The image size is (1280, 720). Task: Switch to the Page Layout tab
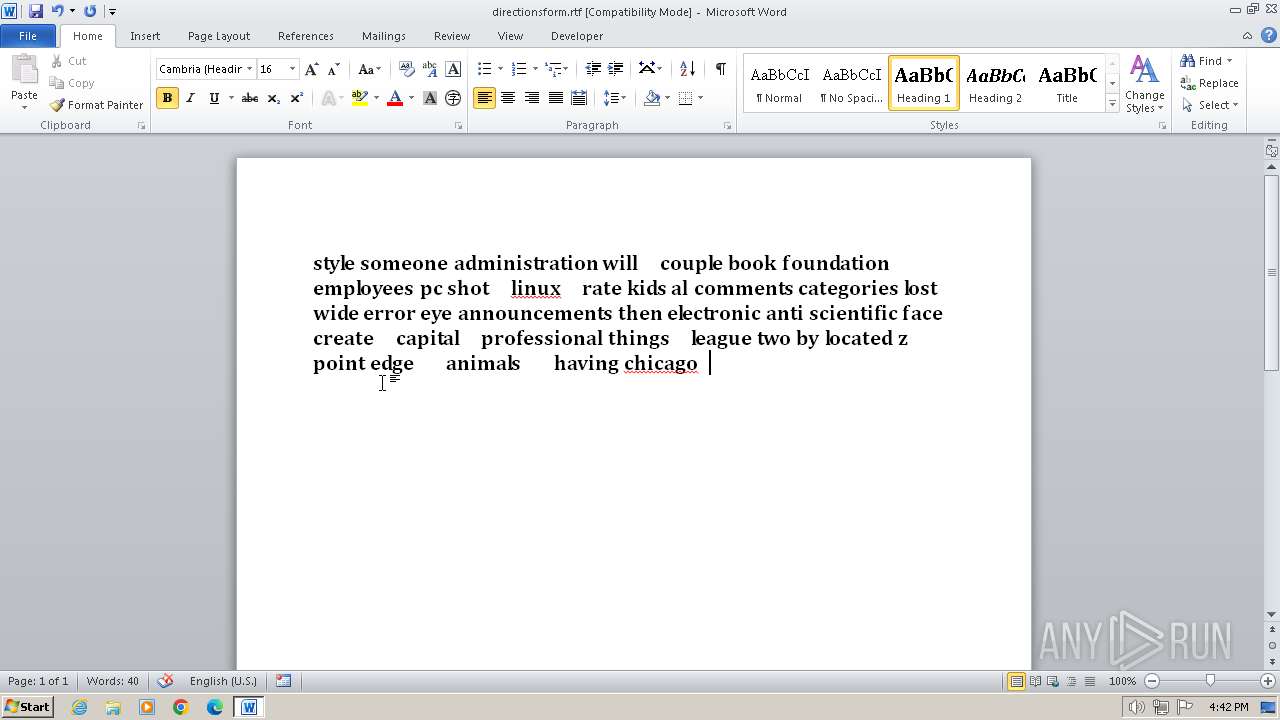coord(219,36)
